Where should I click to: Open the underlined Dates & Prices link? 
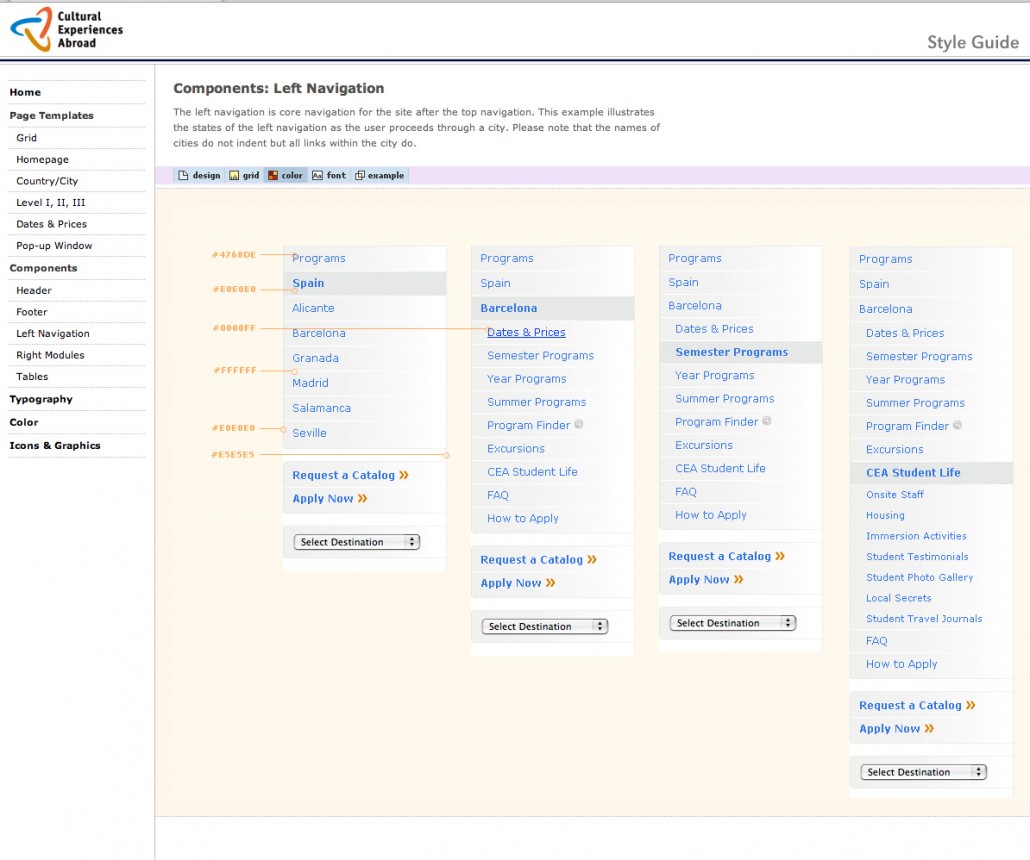coord(526,332)
